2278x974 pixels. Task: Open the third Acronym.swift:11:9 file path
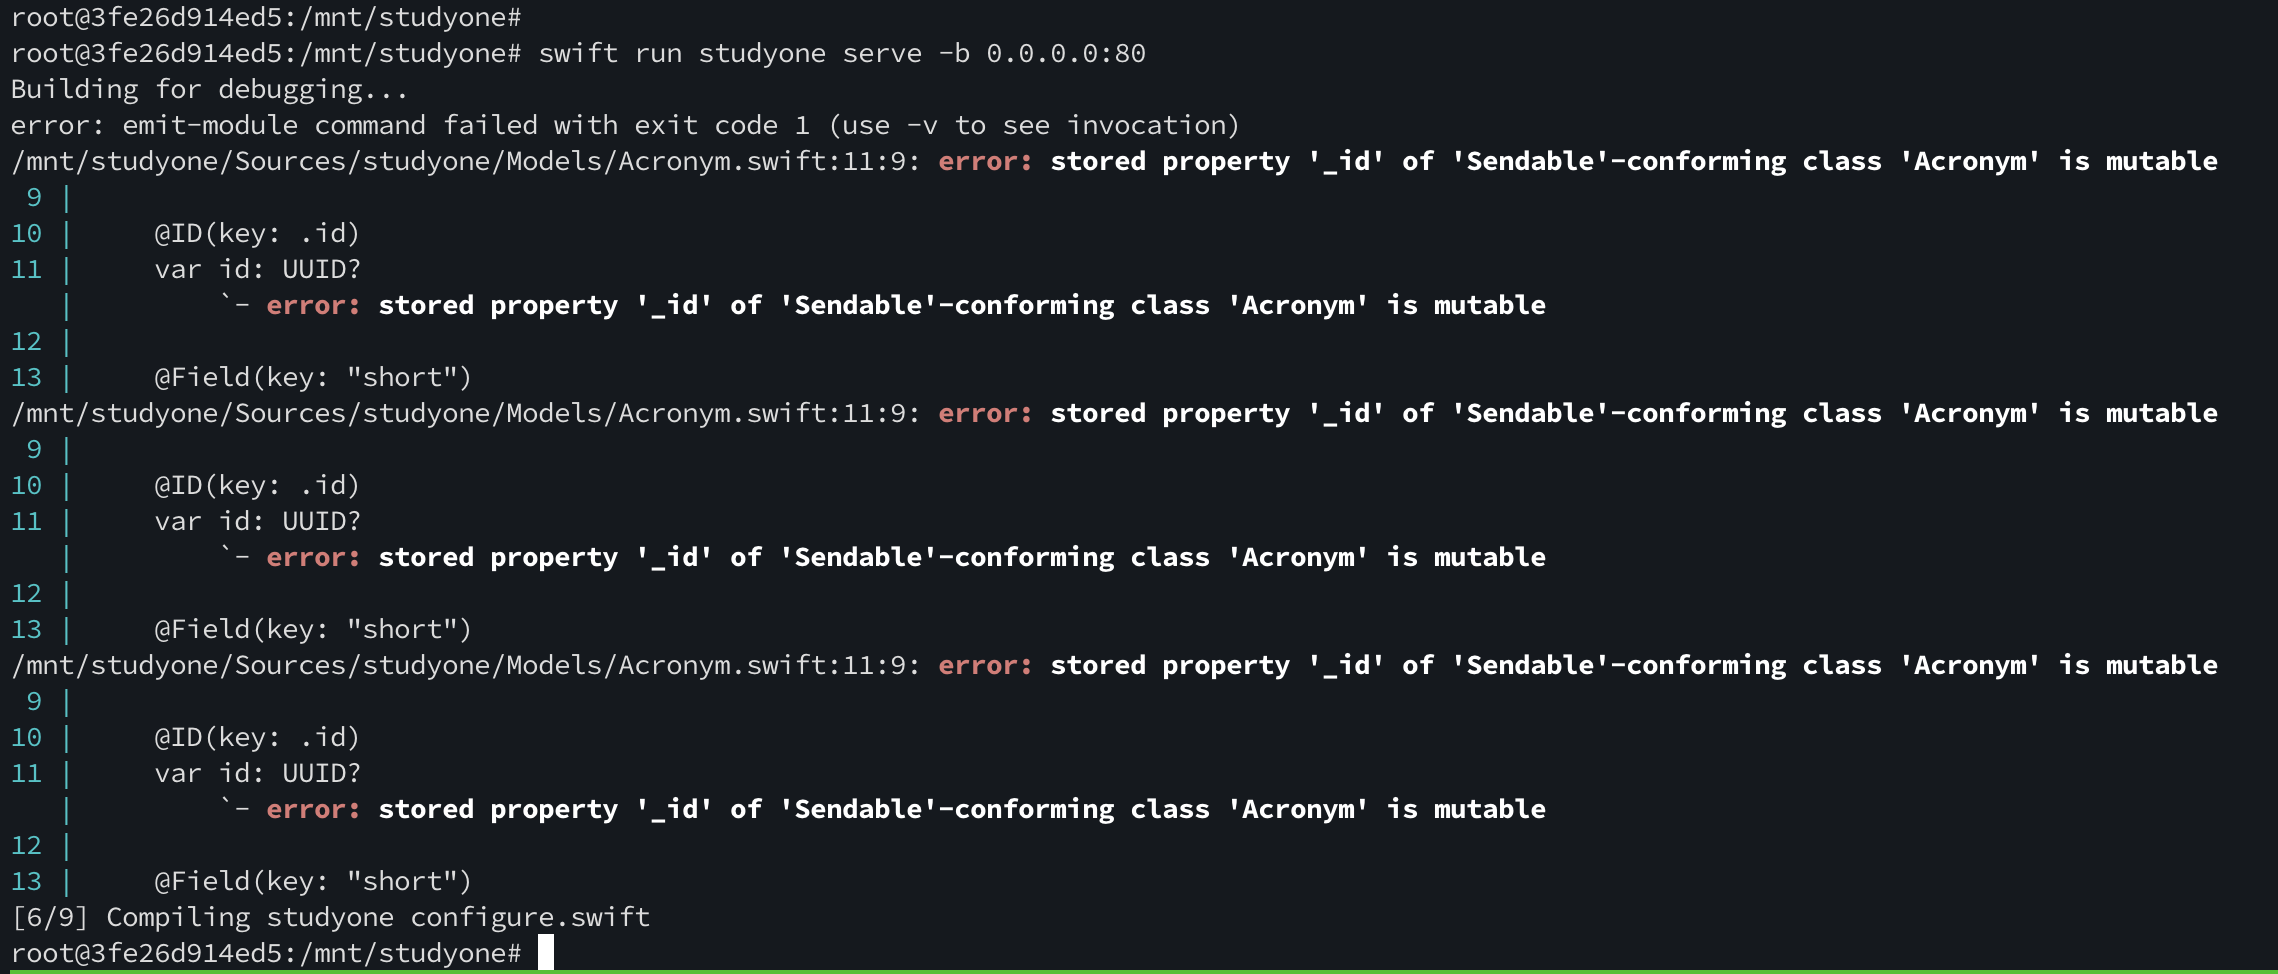pyautogui.click(x=465, y=665)
